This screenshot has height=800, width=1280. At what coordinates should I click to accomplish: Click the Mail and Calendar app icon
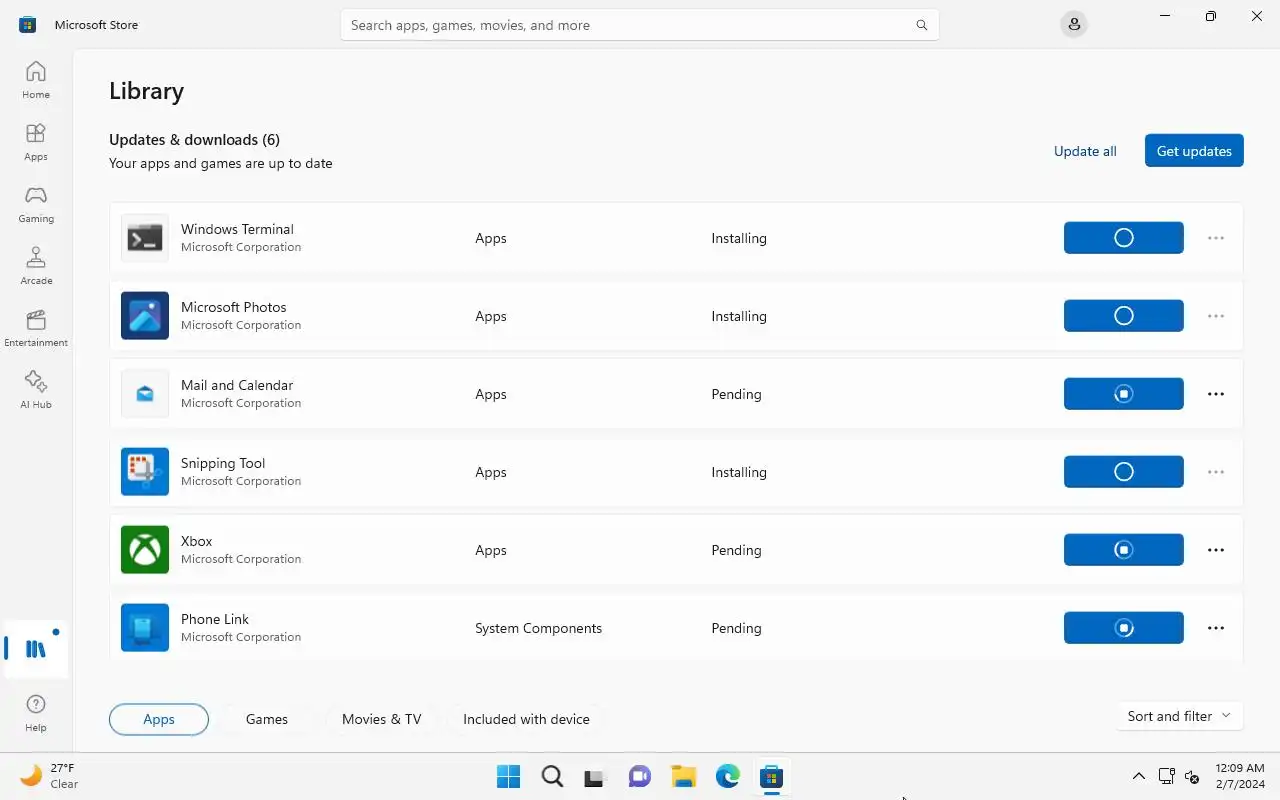coord(145,394)
